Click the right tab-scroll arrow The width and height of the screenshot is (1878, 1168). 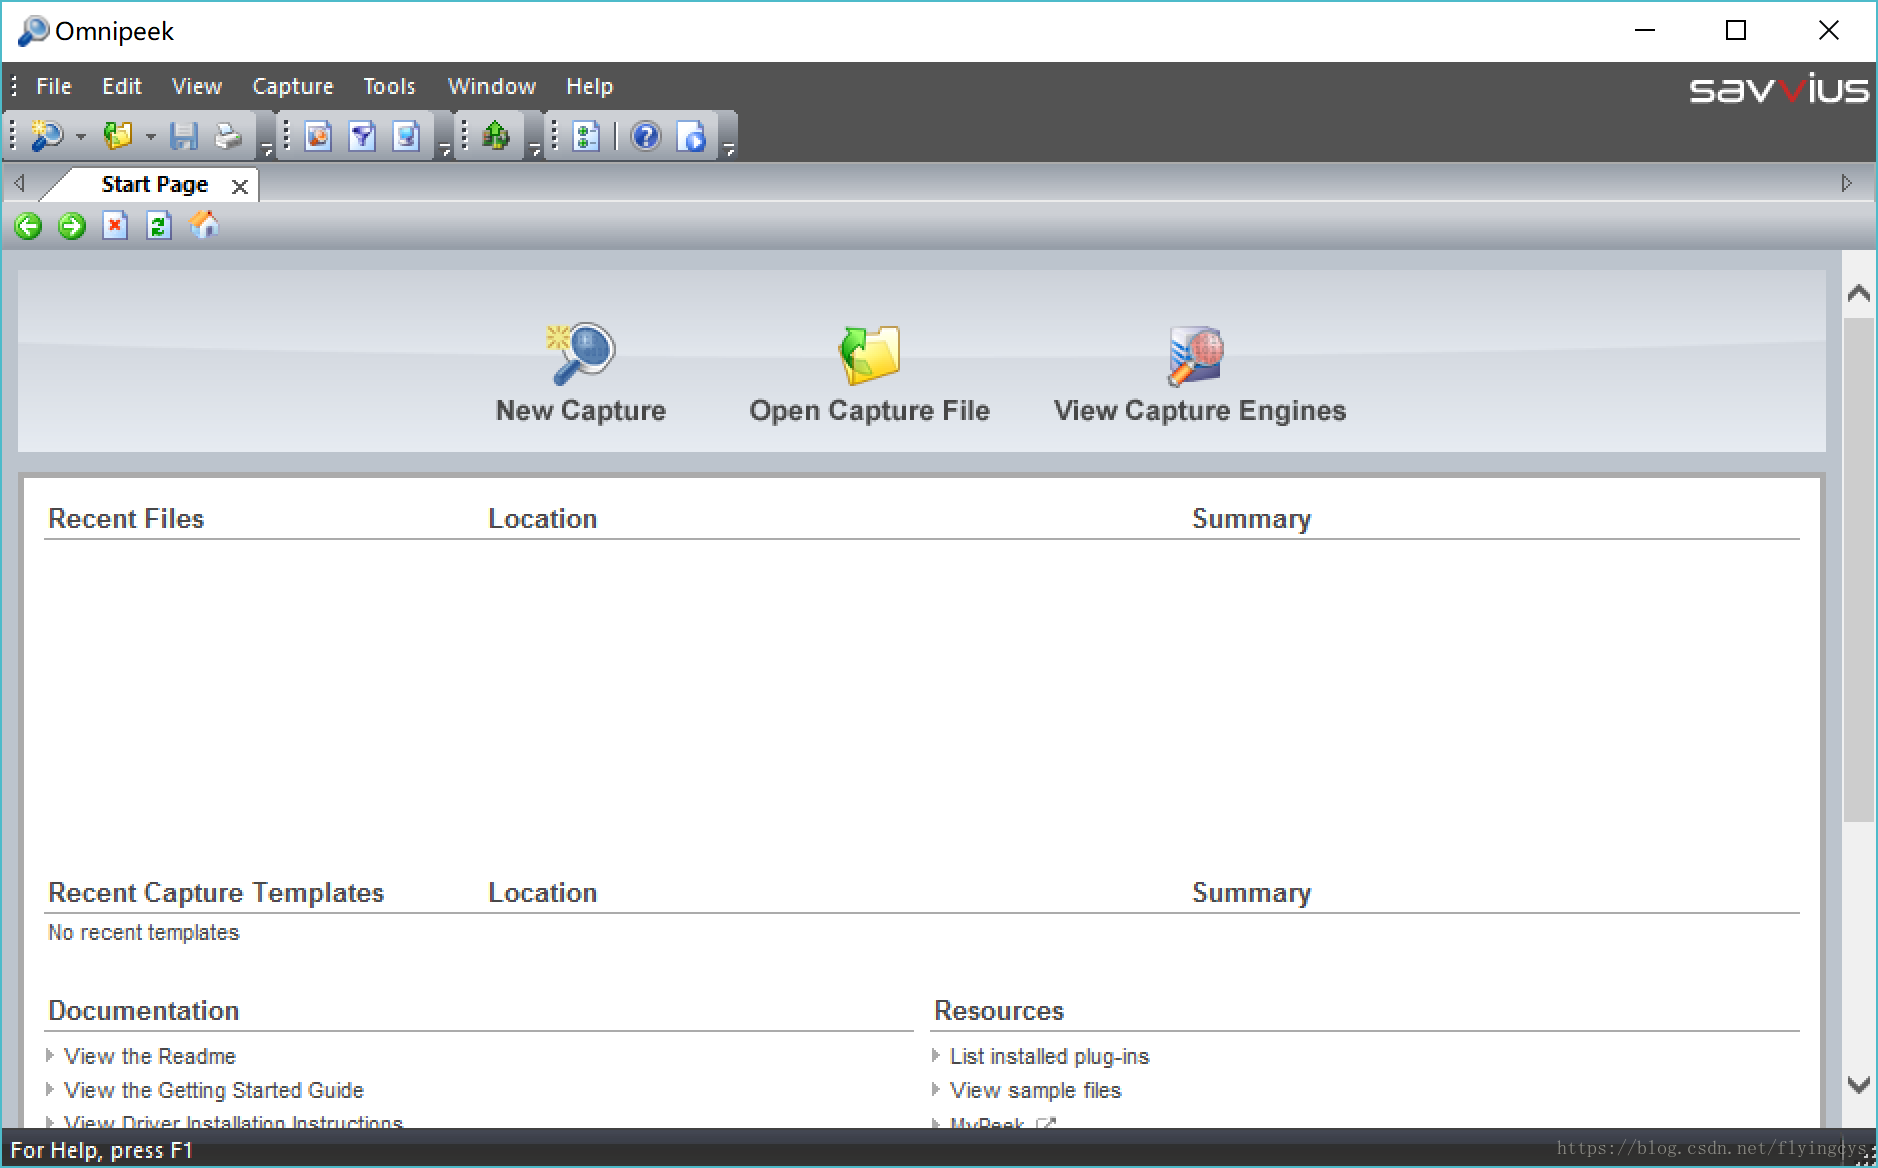[x=1846, y=183]
